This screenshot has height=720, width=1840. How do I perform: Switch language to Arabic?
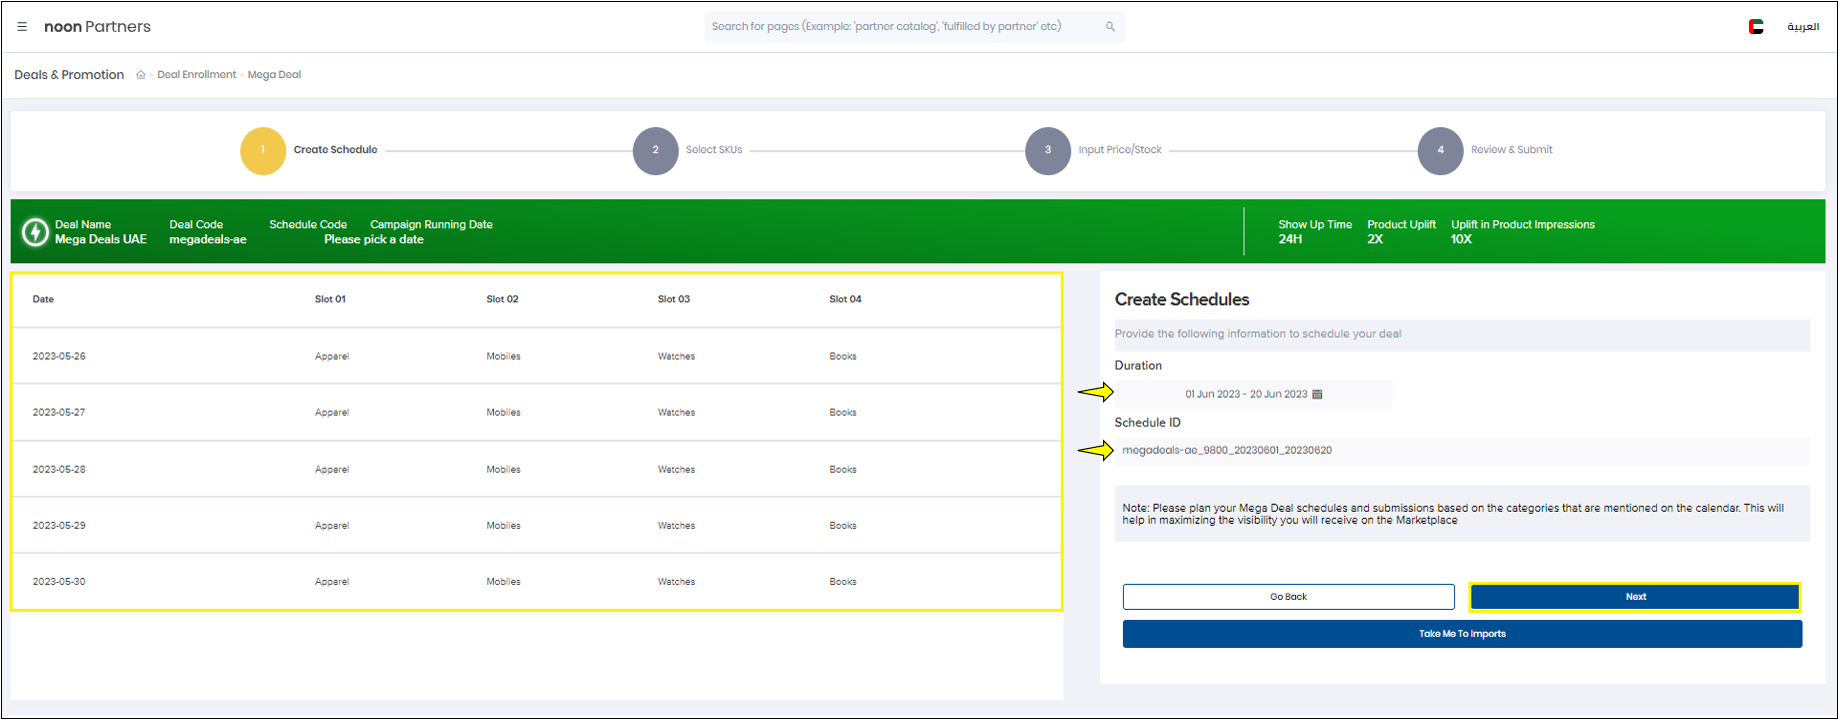point(1803,27)
